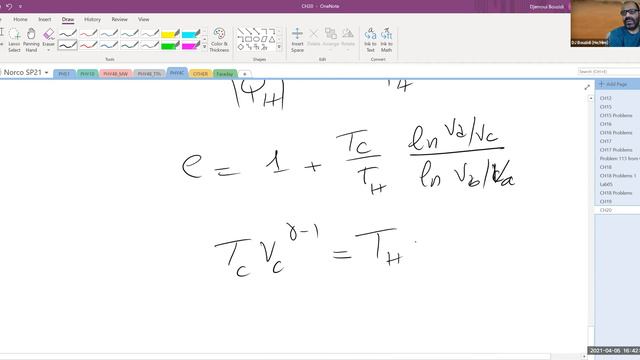
Task: Open the Review ribbon tab
Action: [120, 19]
